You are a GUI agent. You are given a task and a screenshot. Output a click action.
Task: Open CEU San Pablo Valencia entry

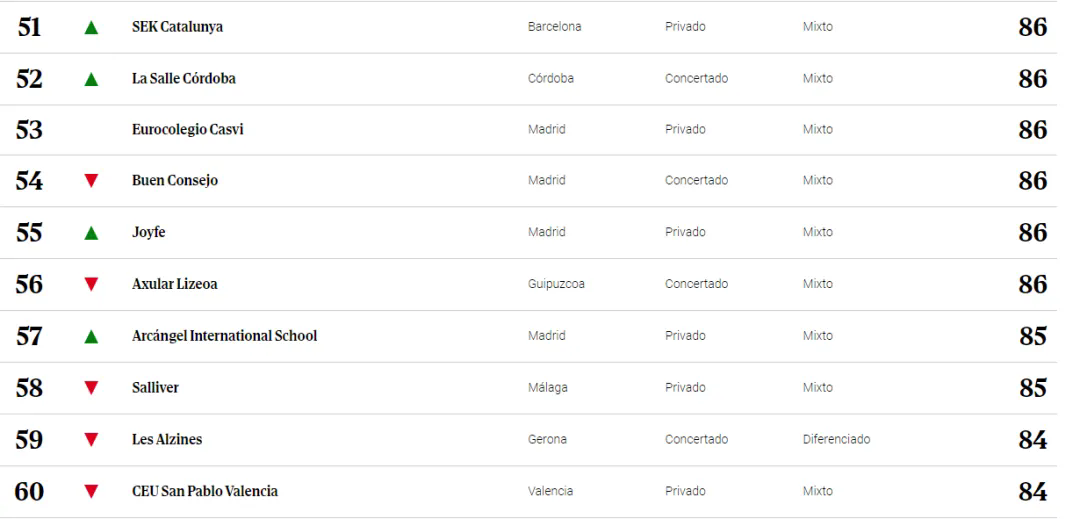pos(205,491)
